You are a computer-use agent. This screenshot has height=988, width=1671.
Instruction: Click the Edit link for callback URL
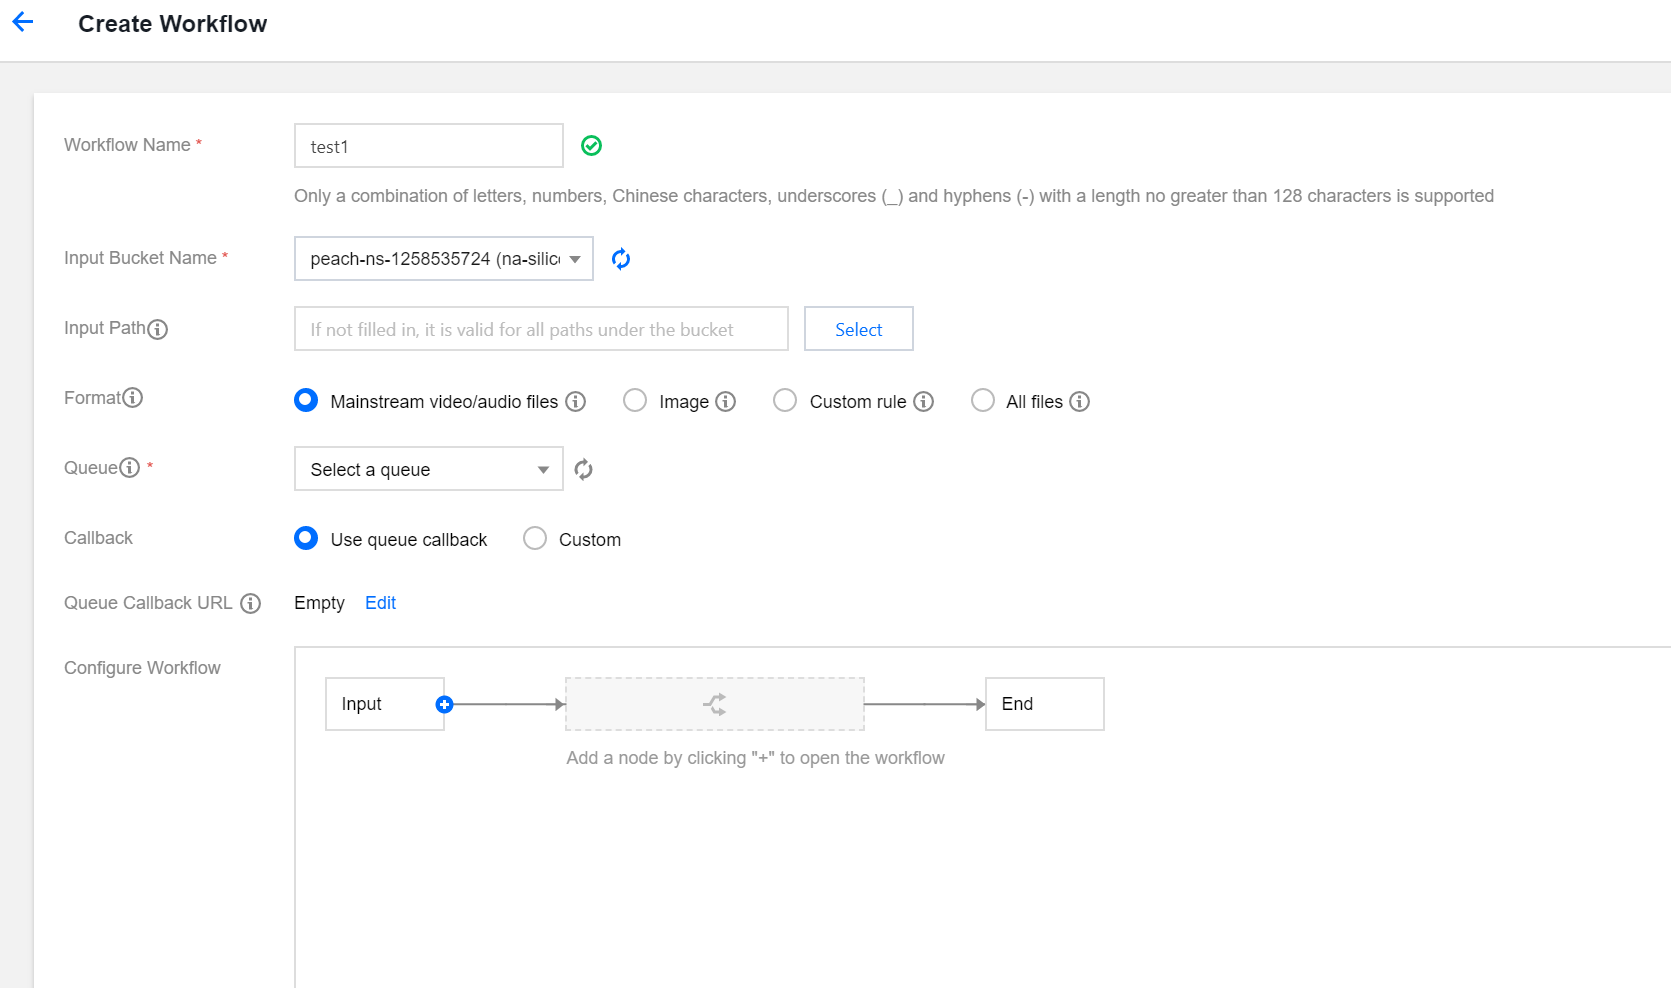click(x=380, y=603)
